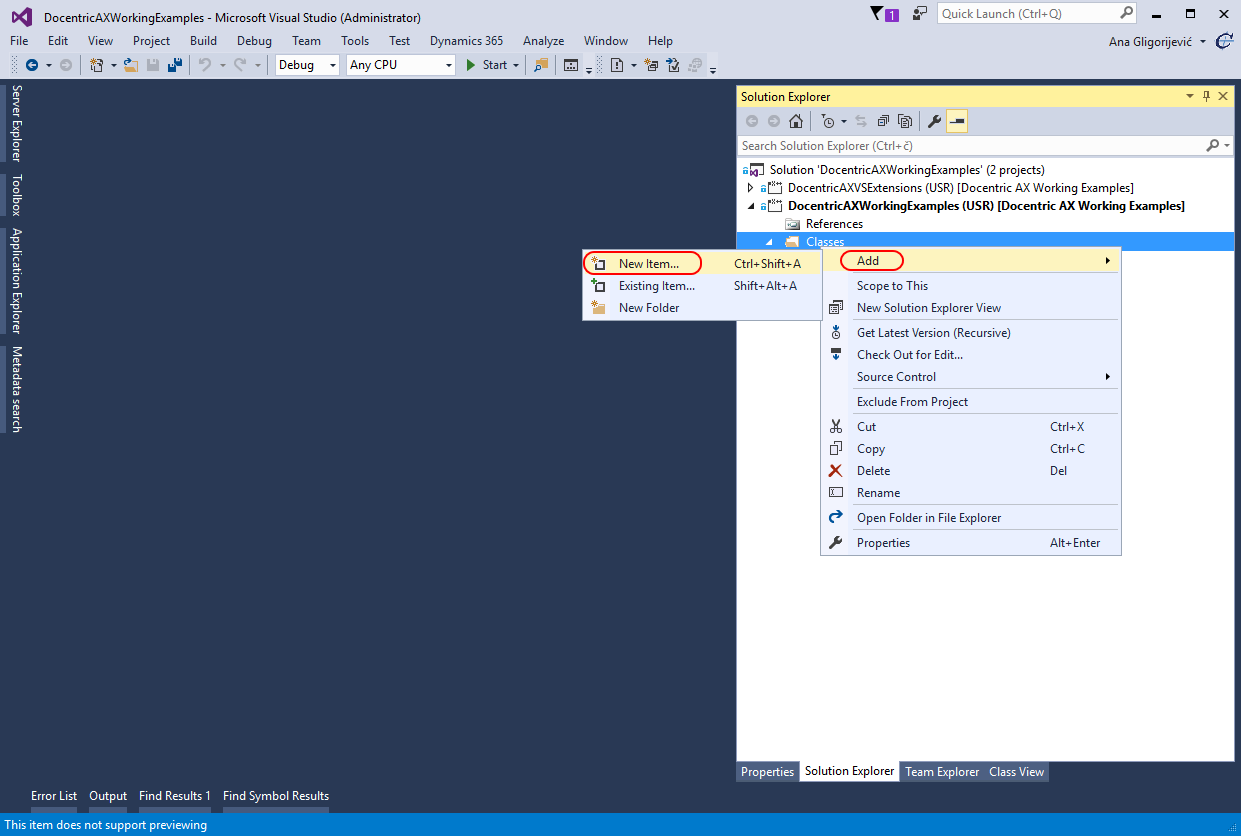Expand the DocentricAXVSExtensions project node

coord(751,188)
